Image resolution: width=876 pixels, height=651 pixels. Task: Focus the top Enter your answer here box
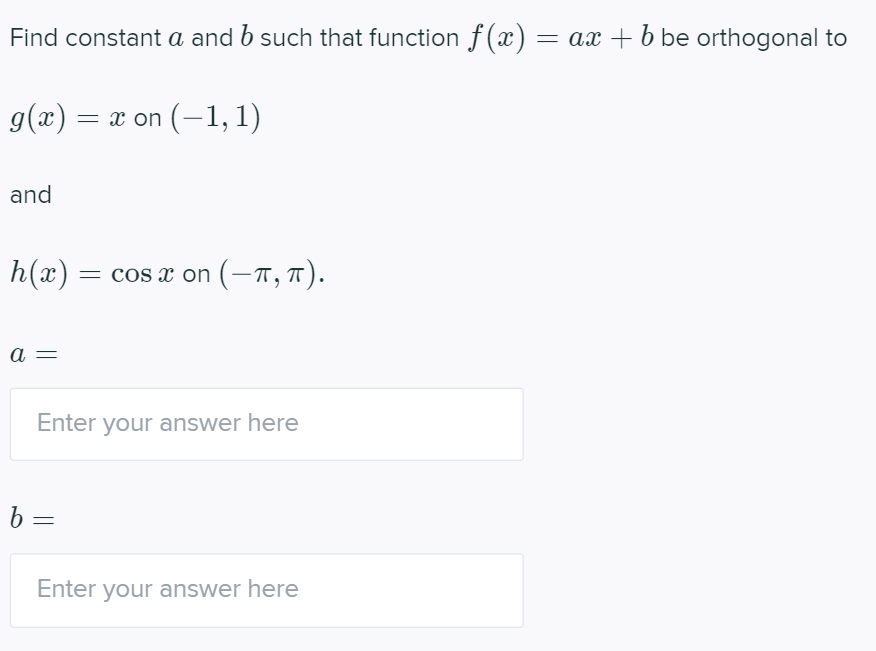click(x=266, y=423)
